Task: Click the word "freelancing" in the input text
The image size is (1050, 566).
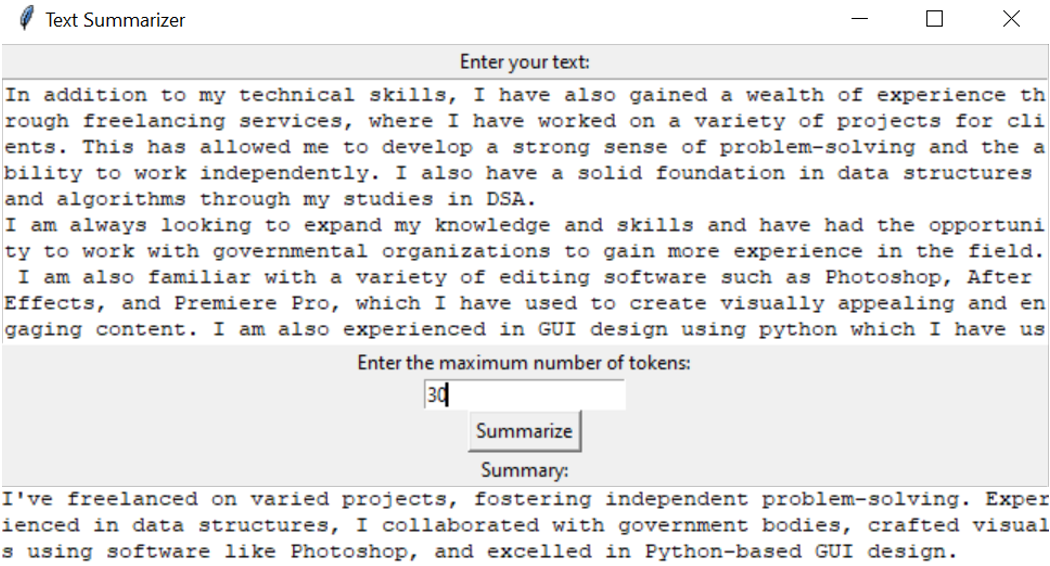Action: [x=155, y=121]
